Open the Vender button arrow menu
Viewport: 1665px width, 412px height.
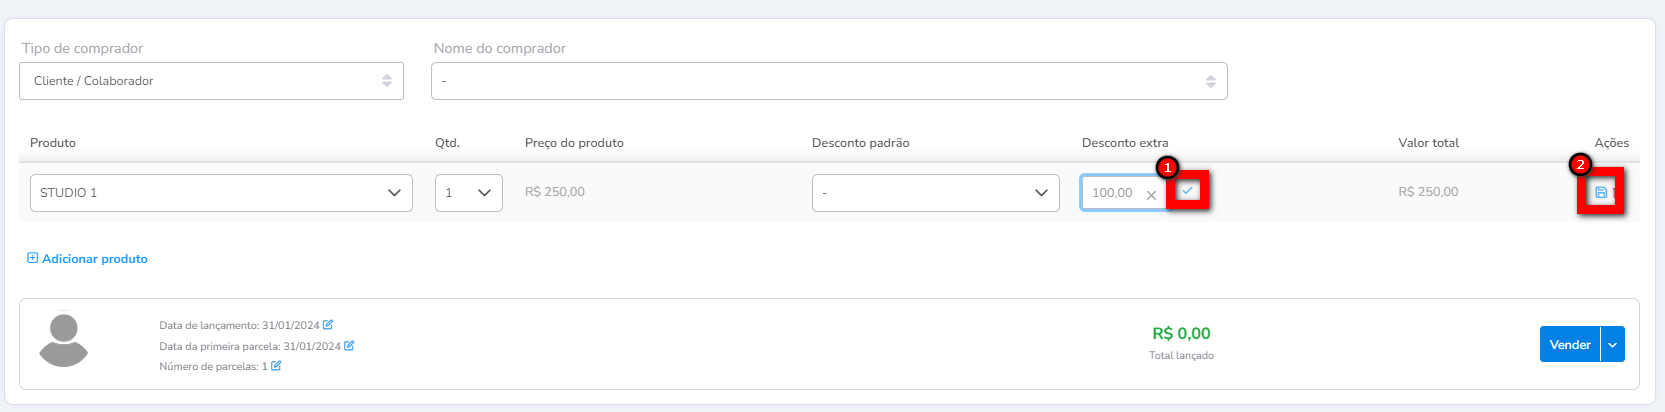pos(1612,345)
